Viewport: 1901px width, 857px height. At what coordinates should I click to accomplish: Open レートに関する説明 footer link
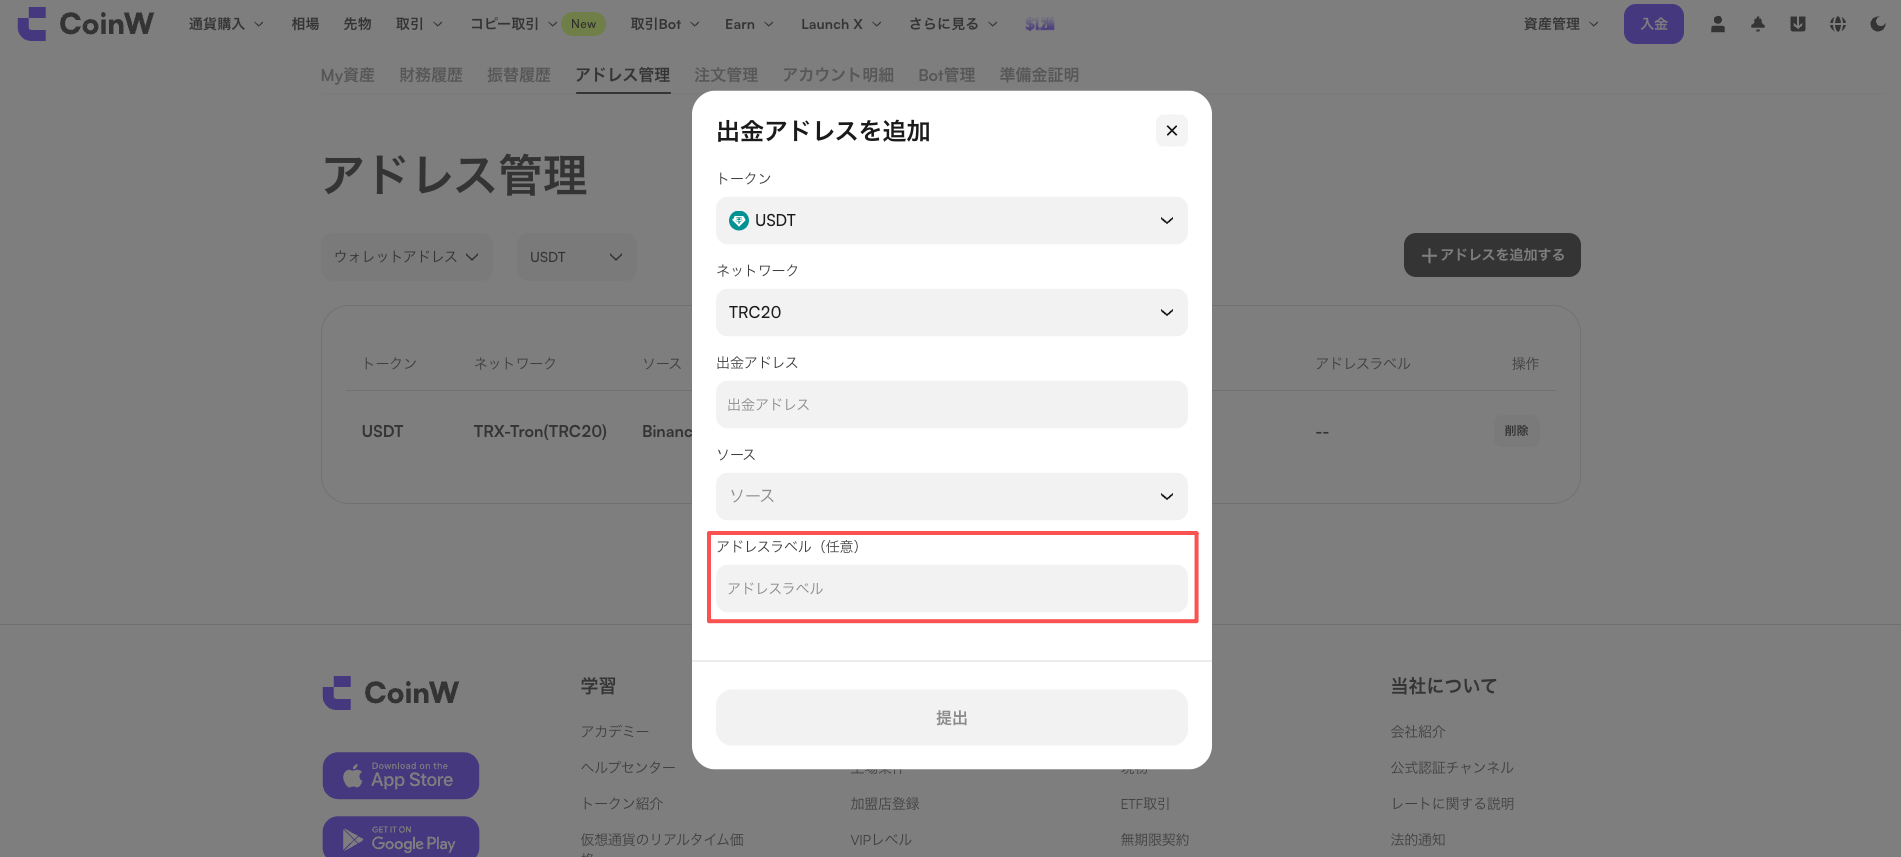1452,804
